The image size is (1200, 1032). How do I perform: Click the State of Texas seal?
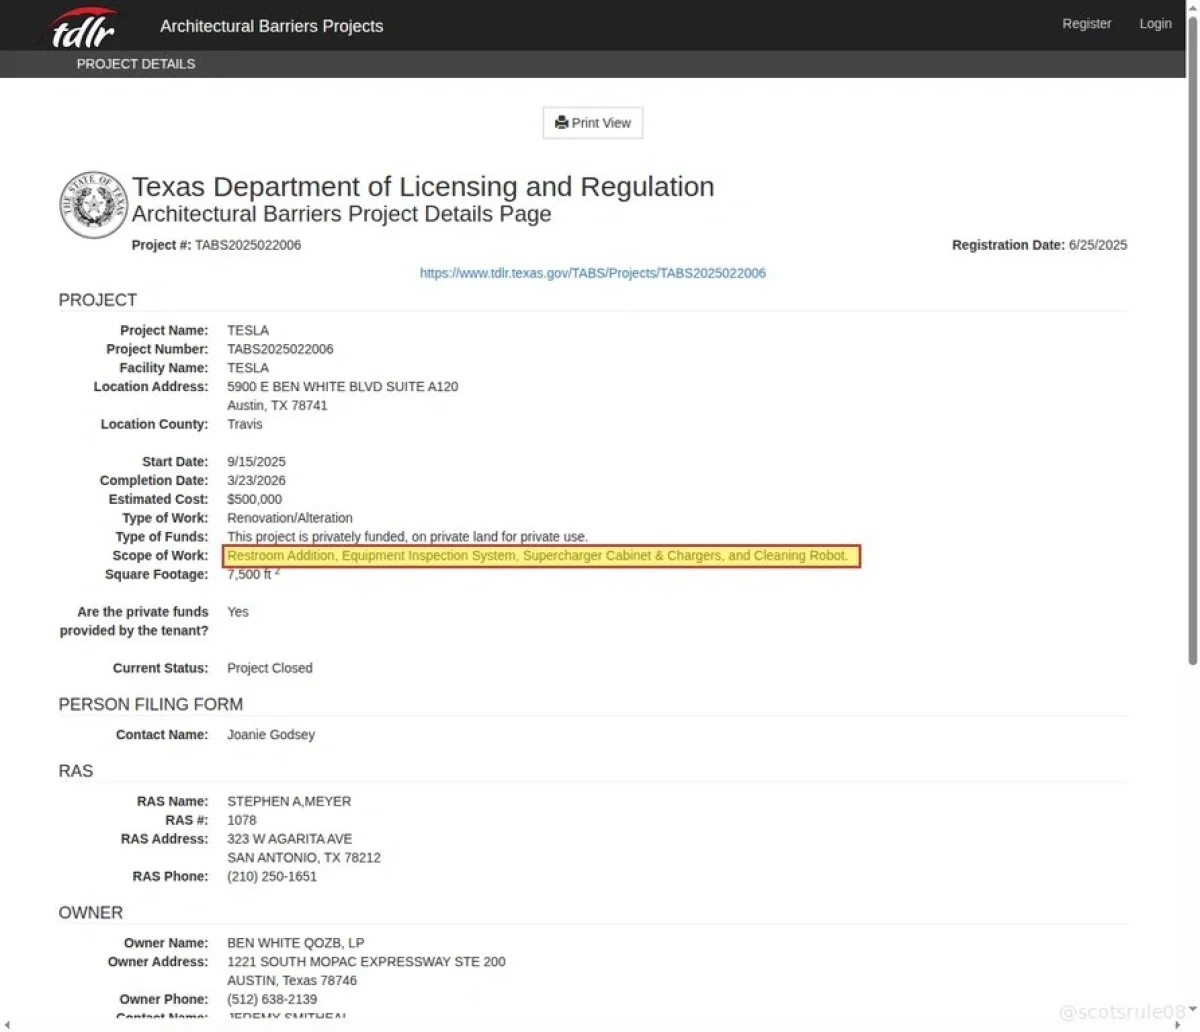pyautogui.click(x=93, y=205)
